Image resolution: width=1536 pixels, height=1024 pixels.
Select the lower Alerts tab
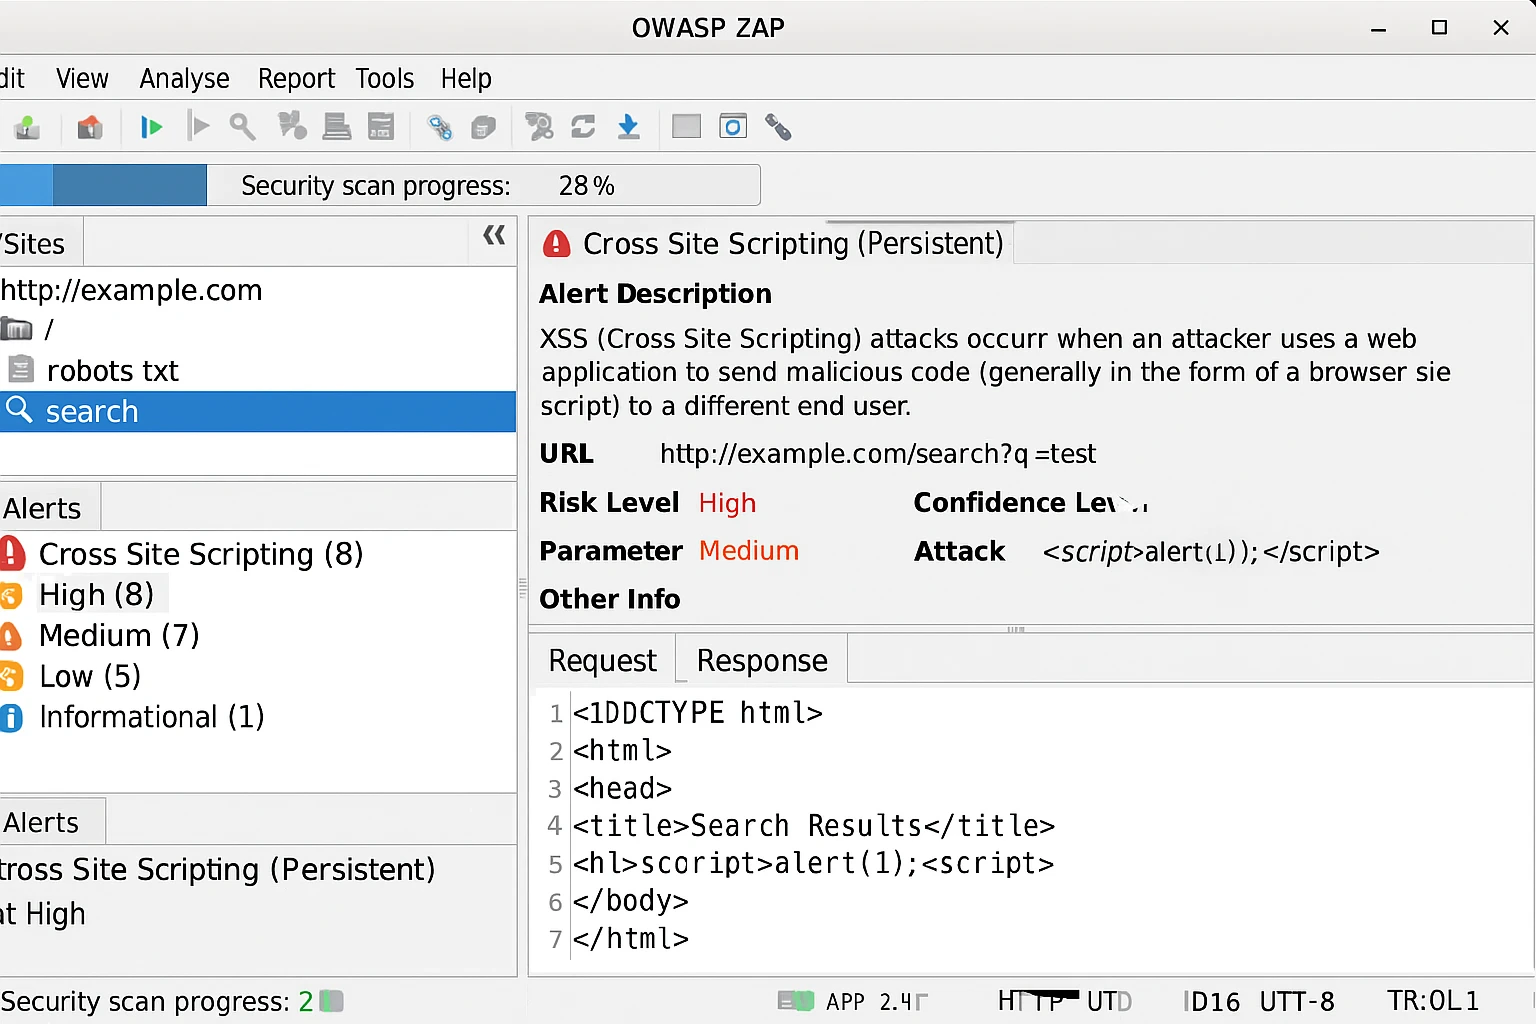pyautogui.click(x=50, y=822)
